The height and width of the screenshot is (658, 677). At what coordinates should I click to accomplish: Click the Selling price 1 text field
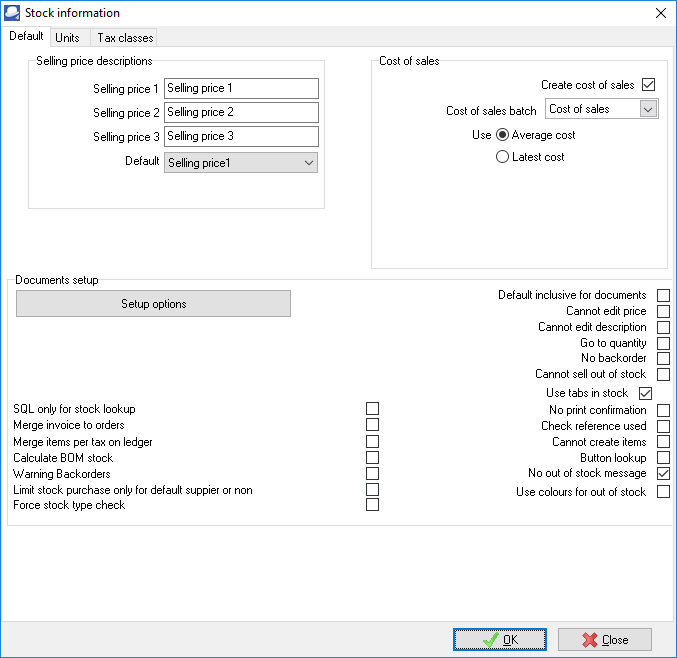tap(241, 88)
